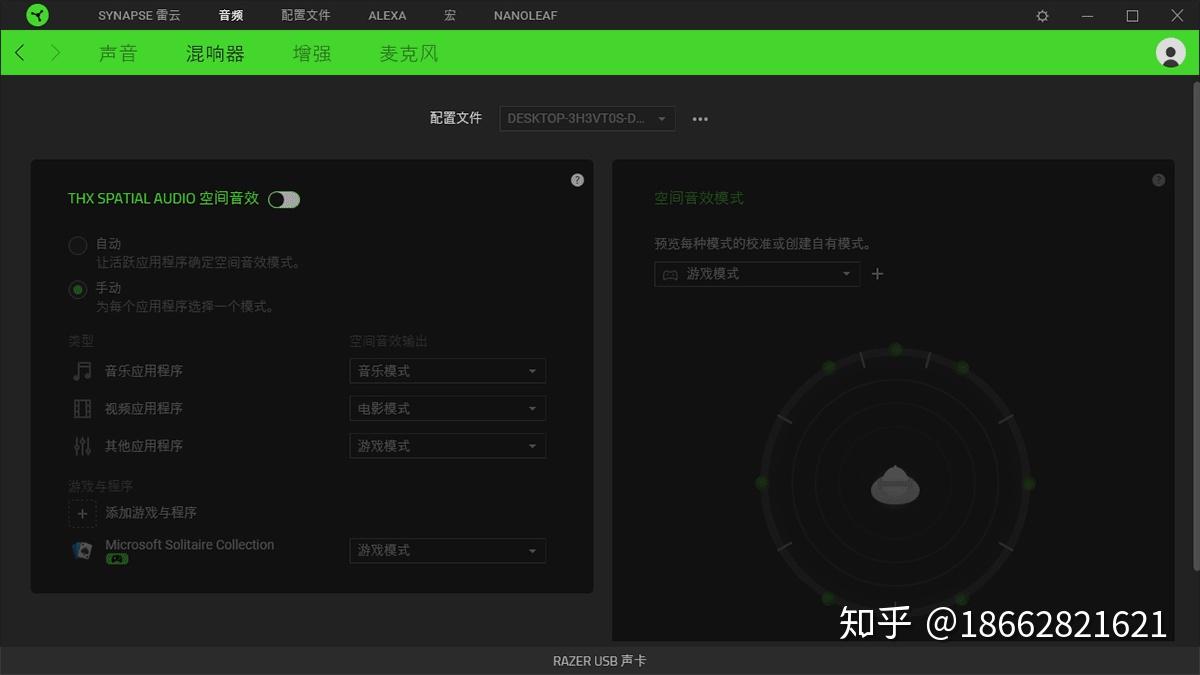Go forward with the right arrow

[55, 52]
